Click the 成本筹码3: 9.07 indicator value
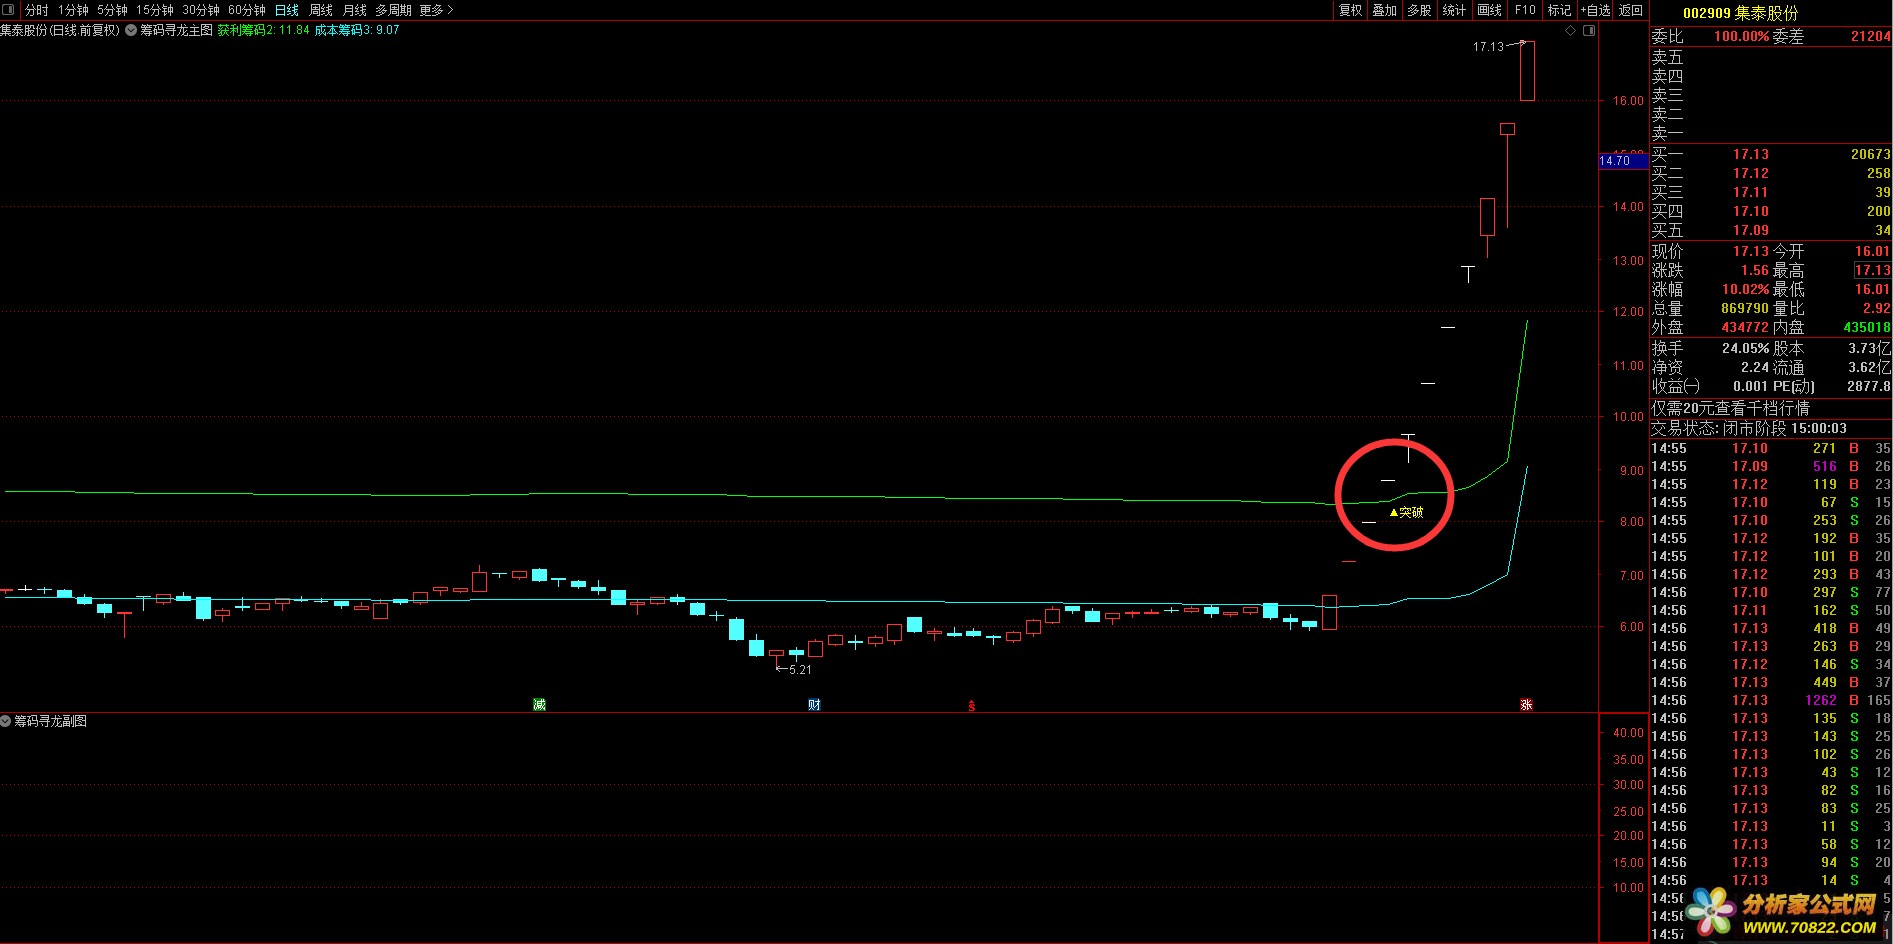The image size is (1893, 944). tap(357, 30)
